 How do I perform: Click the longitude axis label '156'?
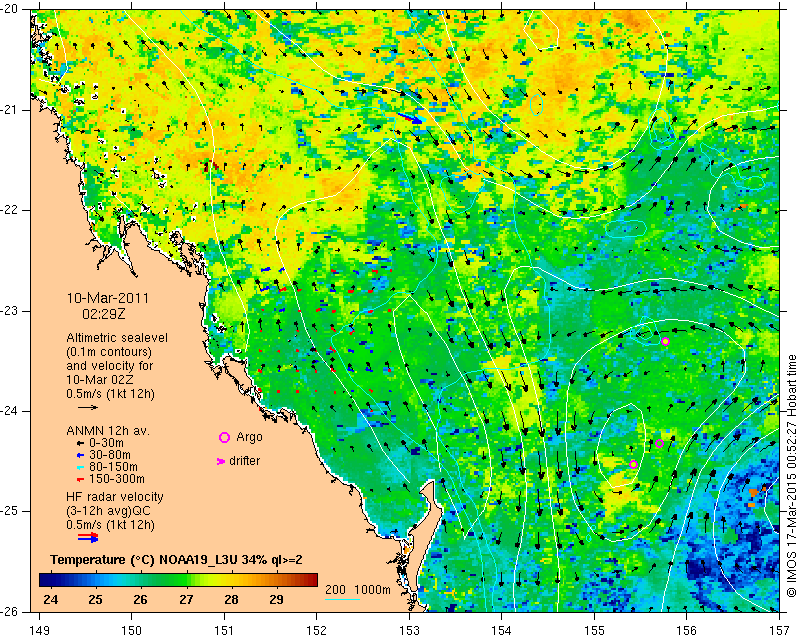pos(686,631)
